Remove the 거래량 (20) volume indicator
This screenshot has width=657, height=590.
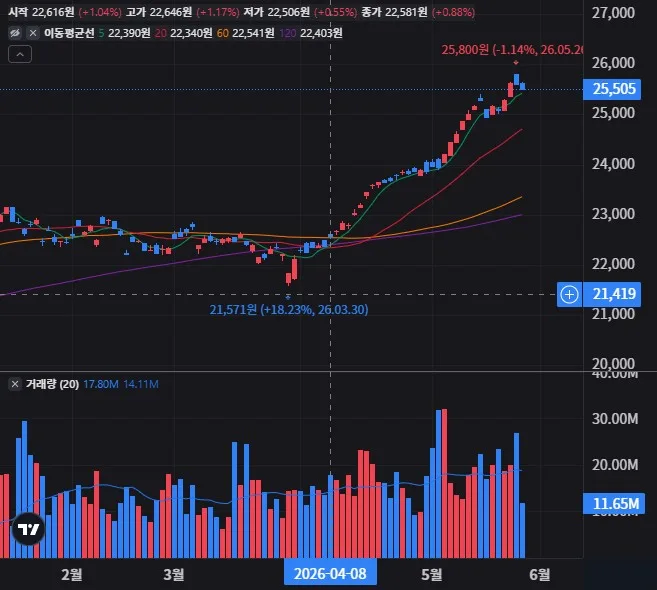[15, 384]
